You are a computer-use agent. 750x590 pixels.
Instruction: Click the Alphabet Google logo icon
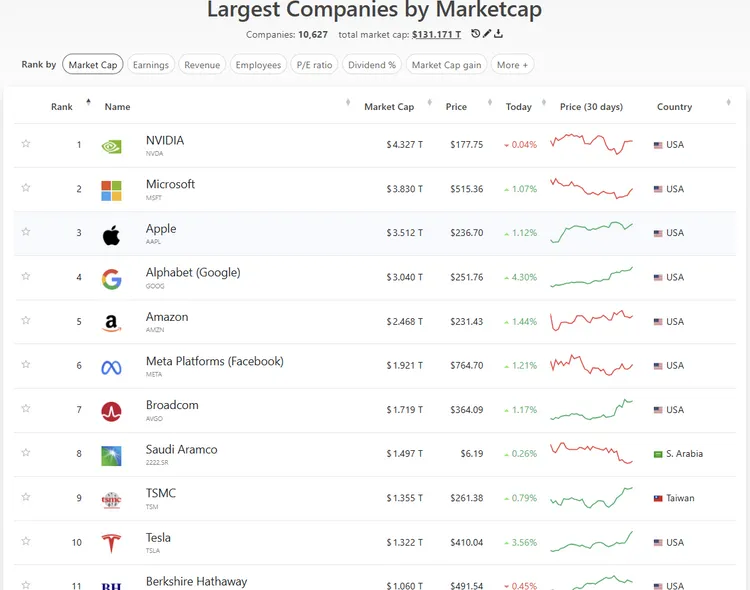click(111, 279)
